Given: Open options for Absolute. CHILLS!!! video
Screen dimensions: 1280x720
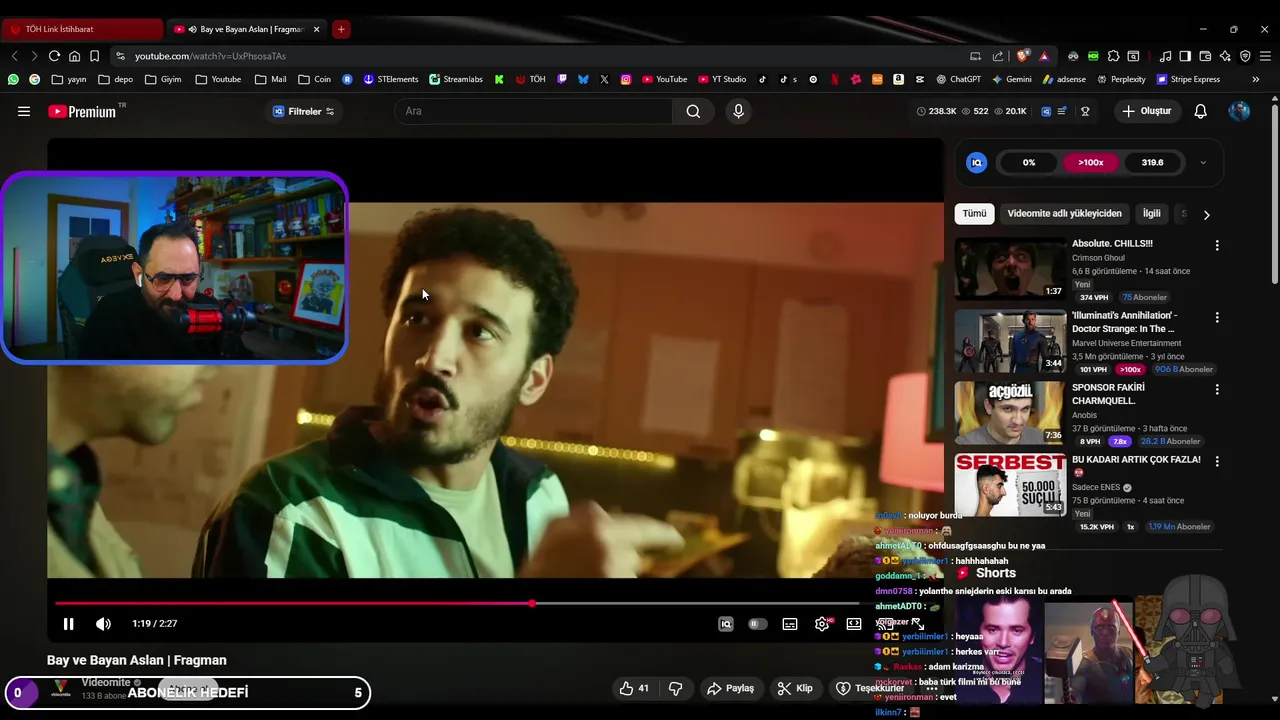Looking at the screenshot, I should coord(1217,245).
